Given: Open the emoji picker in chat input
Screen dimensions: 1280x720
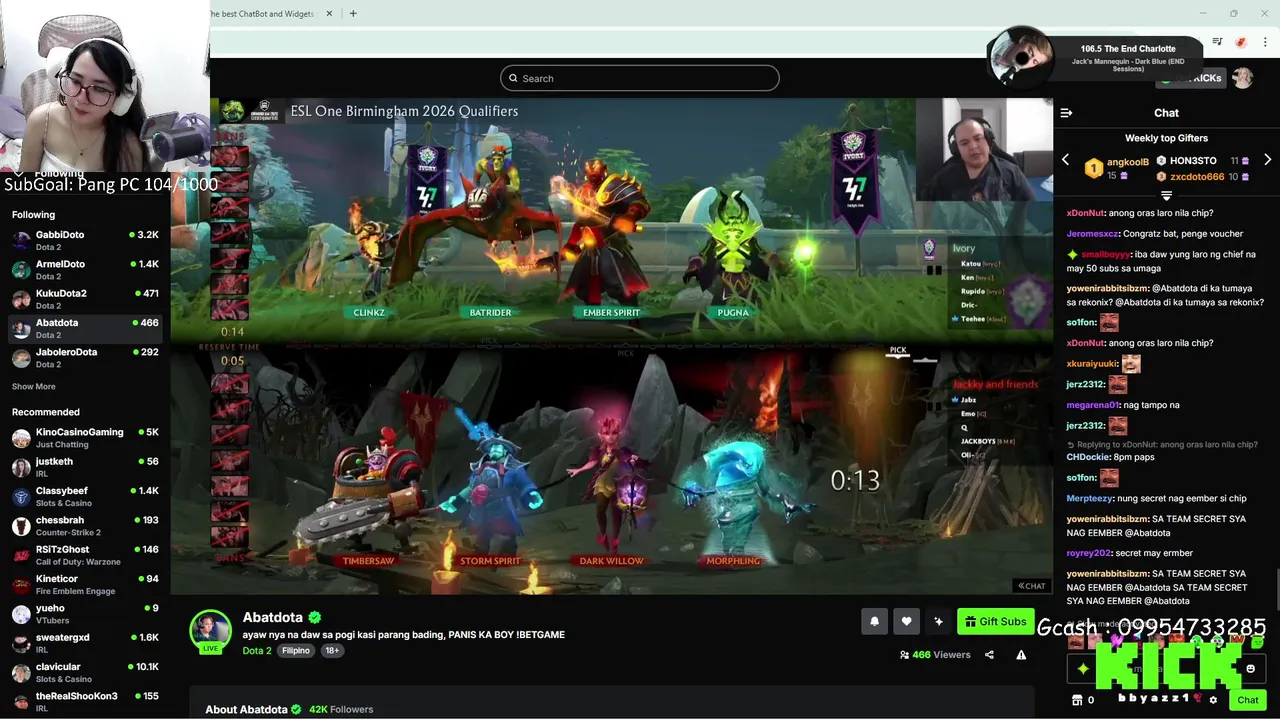Looking at the screenshot, I should 1250,669.
